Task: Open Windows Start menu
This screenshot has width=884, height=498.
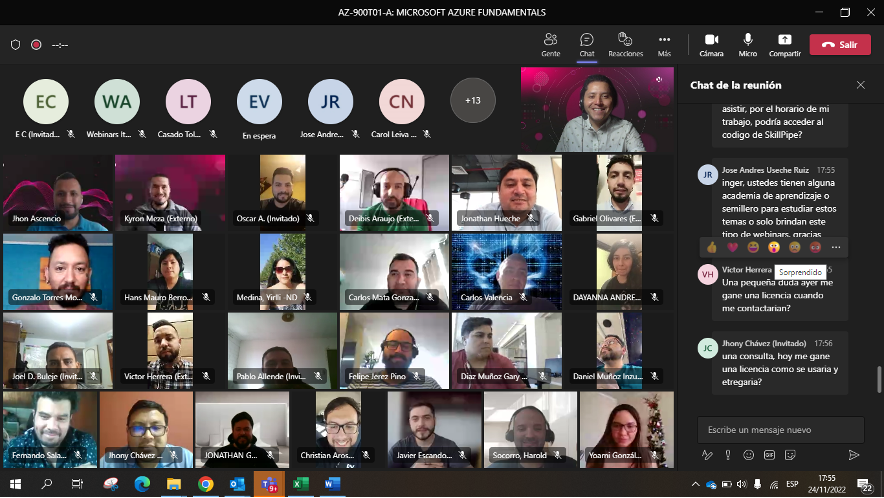Action: click(15, 484)
